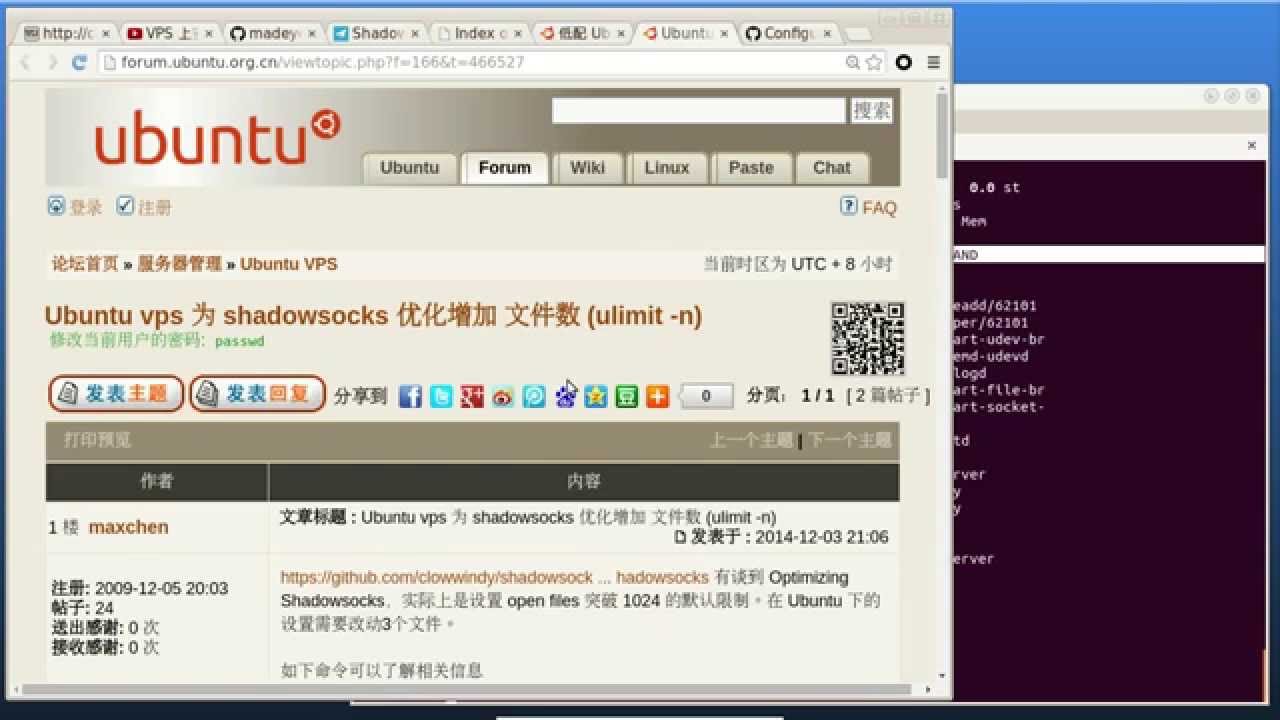Open the Chrome hamburger menu
The image size is (1280, 720).
[933, 62]
